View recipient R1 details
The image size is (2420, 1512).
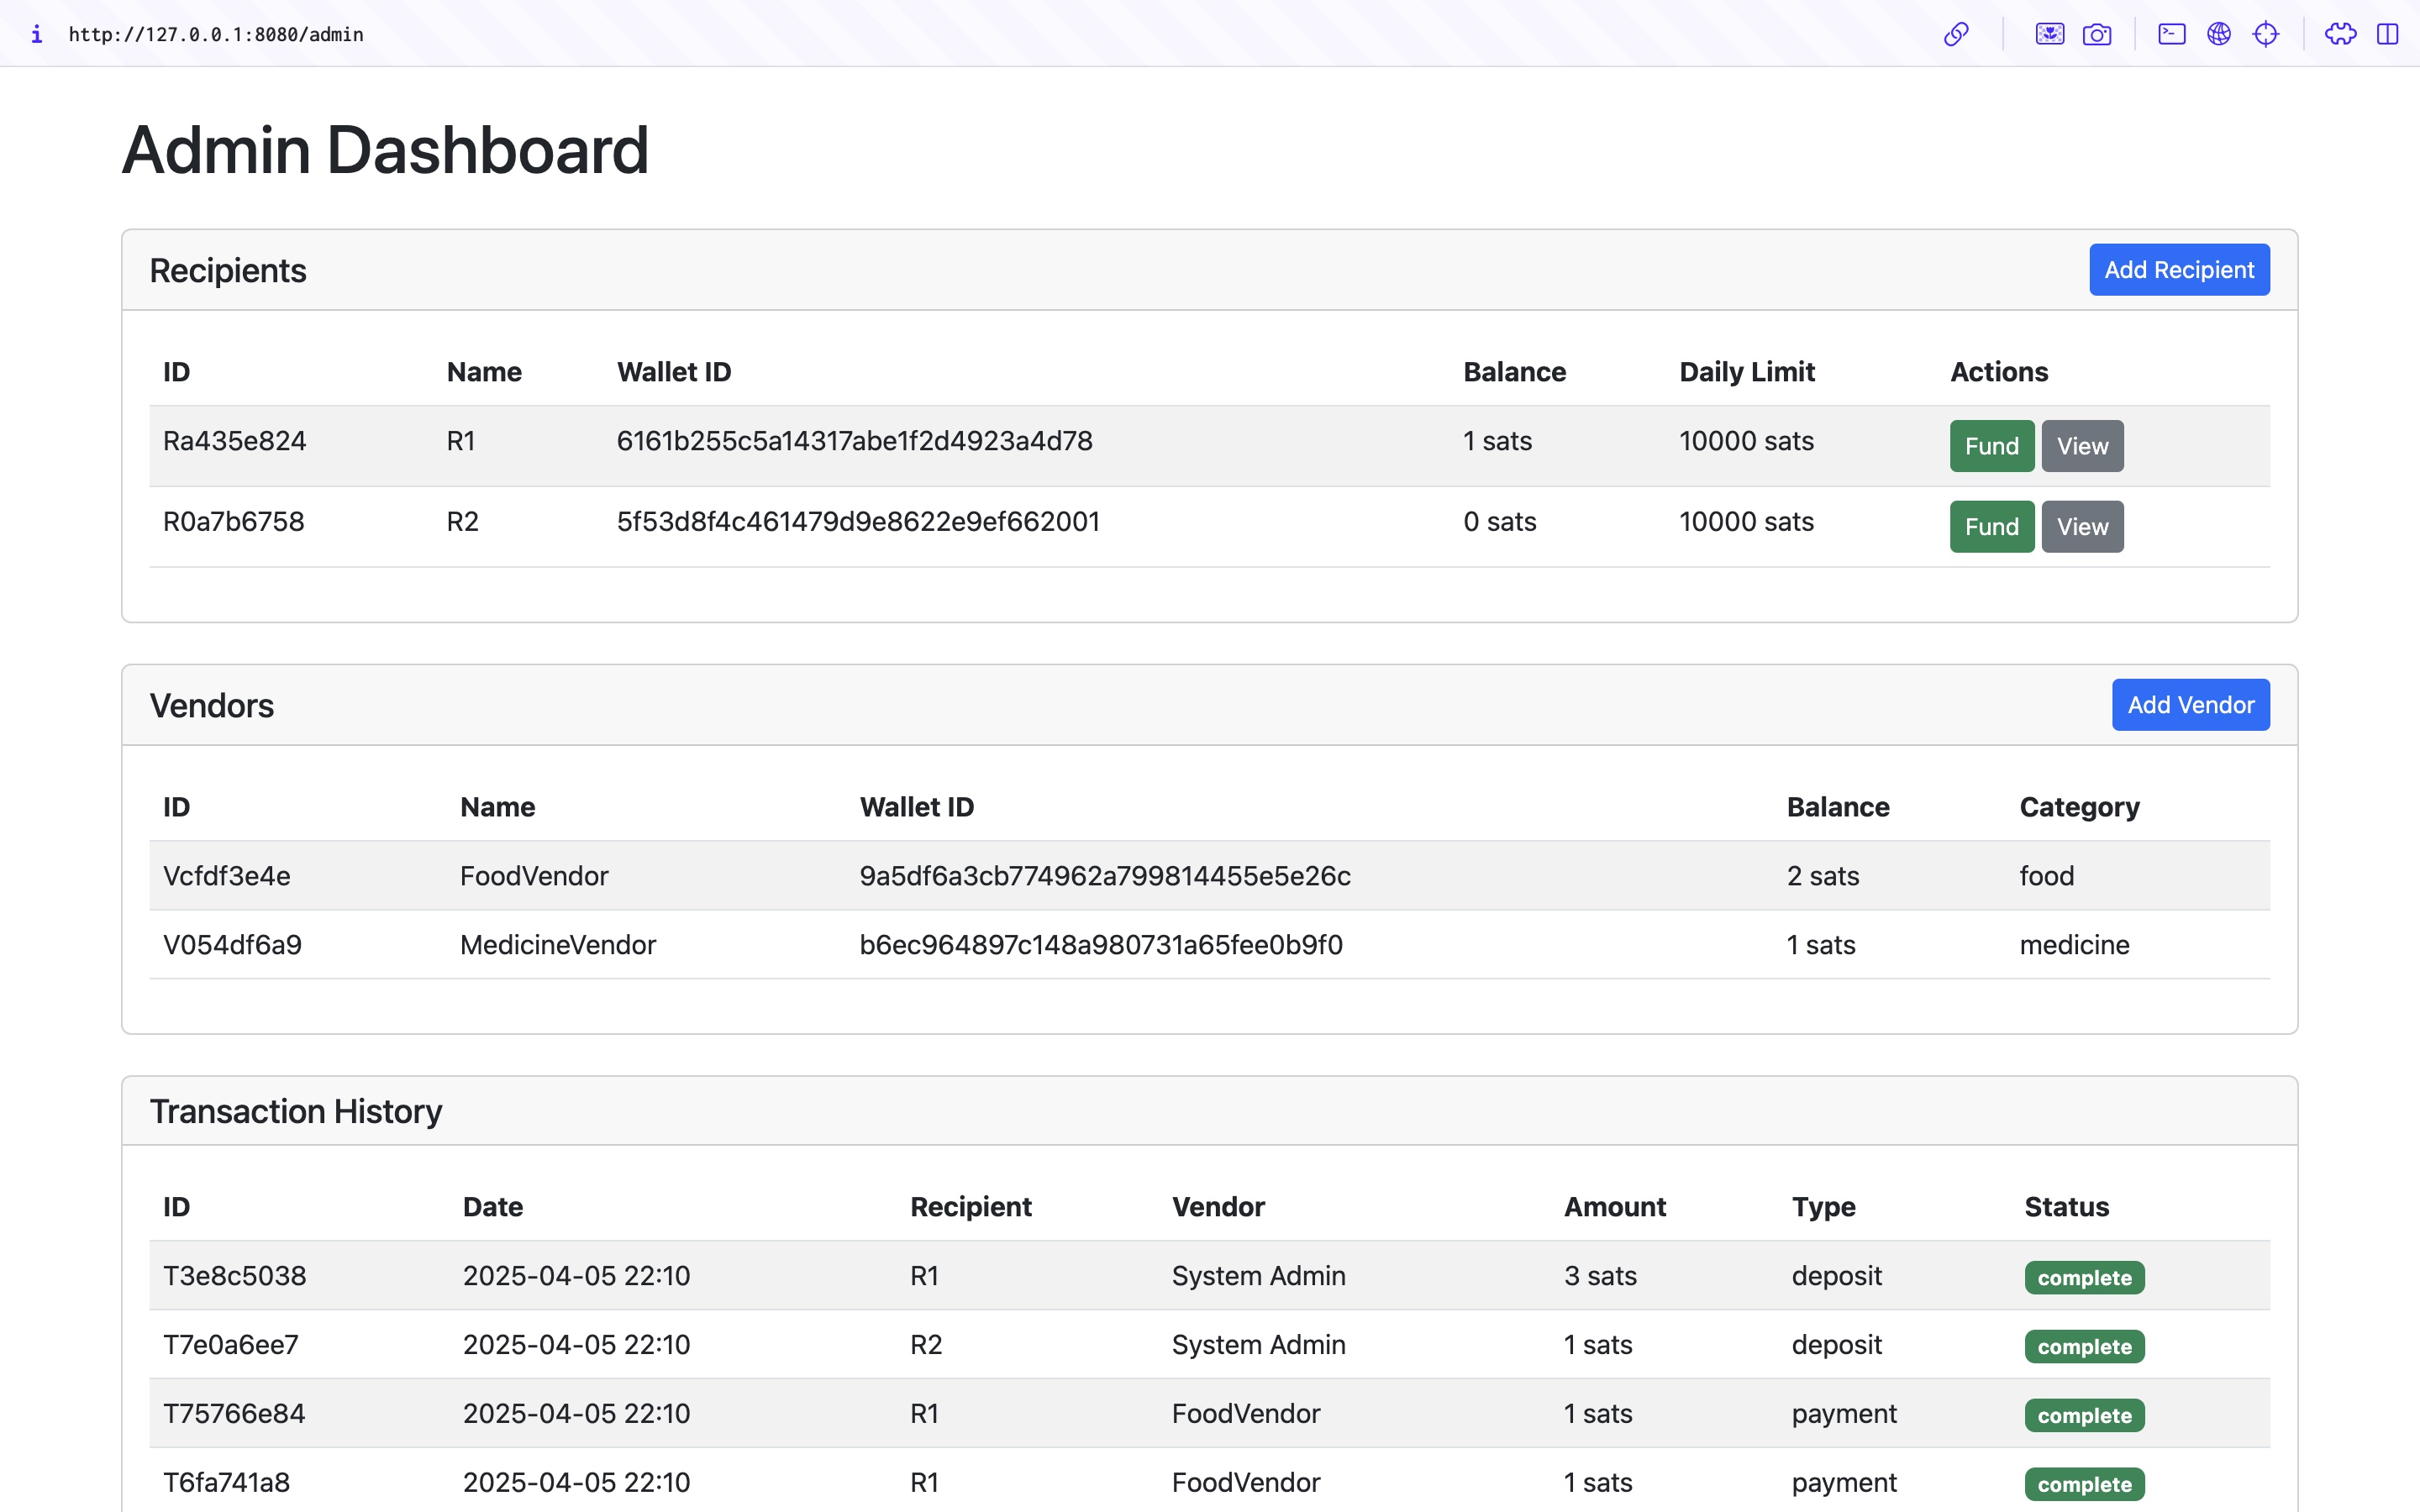pos(2082,446)
